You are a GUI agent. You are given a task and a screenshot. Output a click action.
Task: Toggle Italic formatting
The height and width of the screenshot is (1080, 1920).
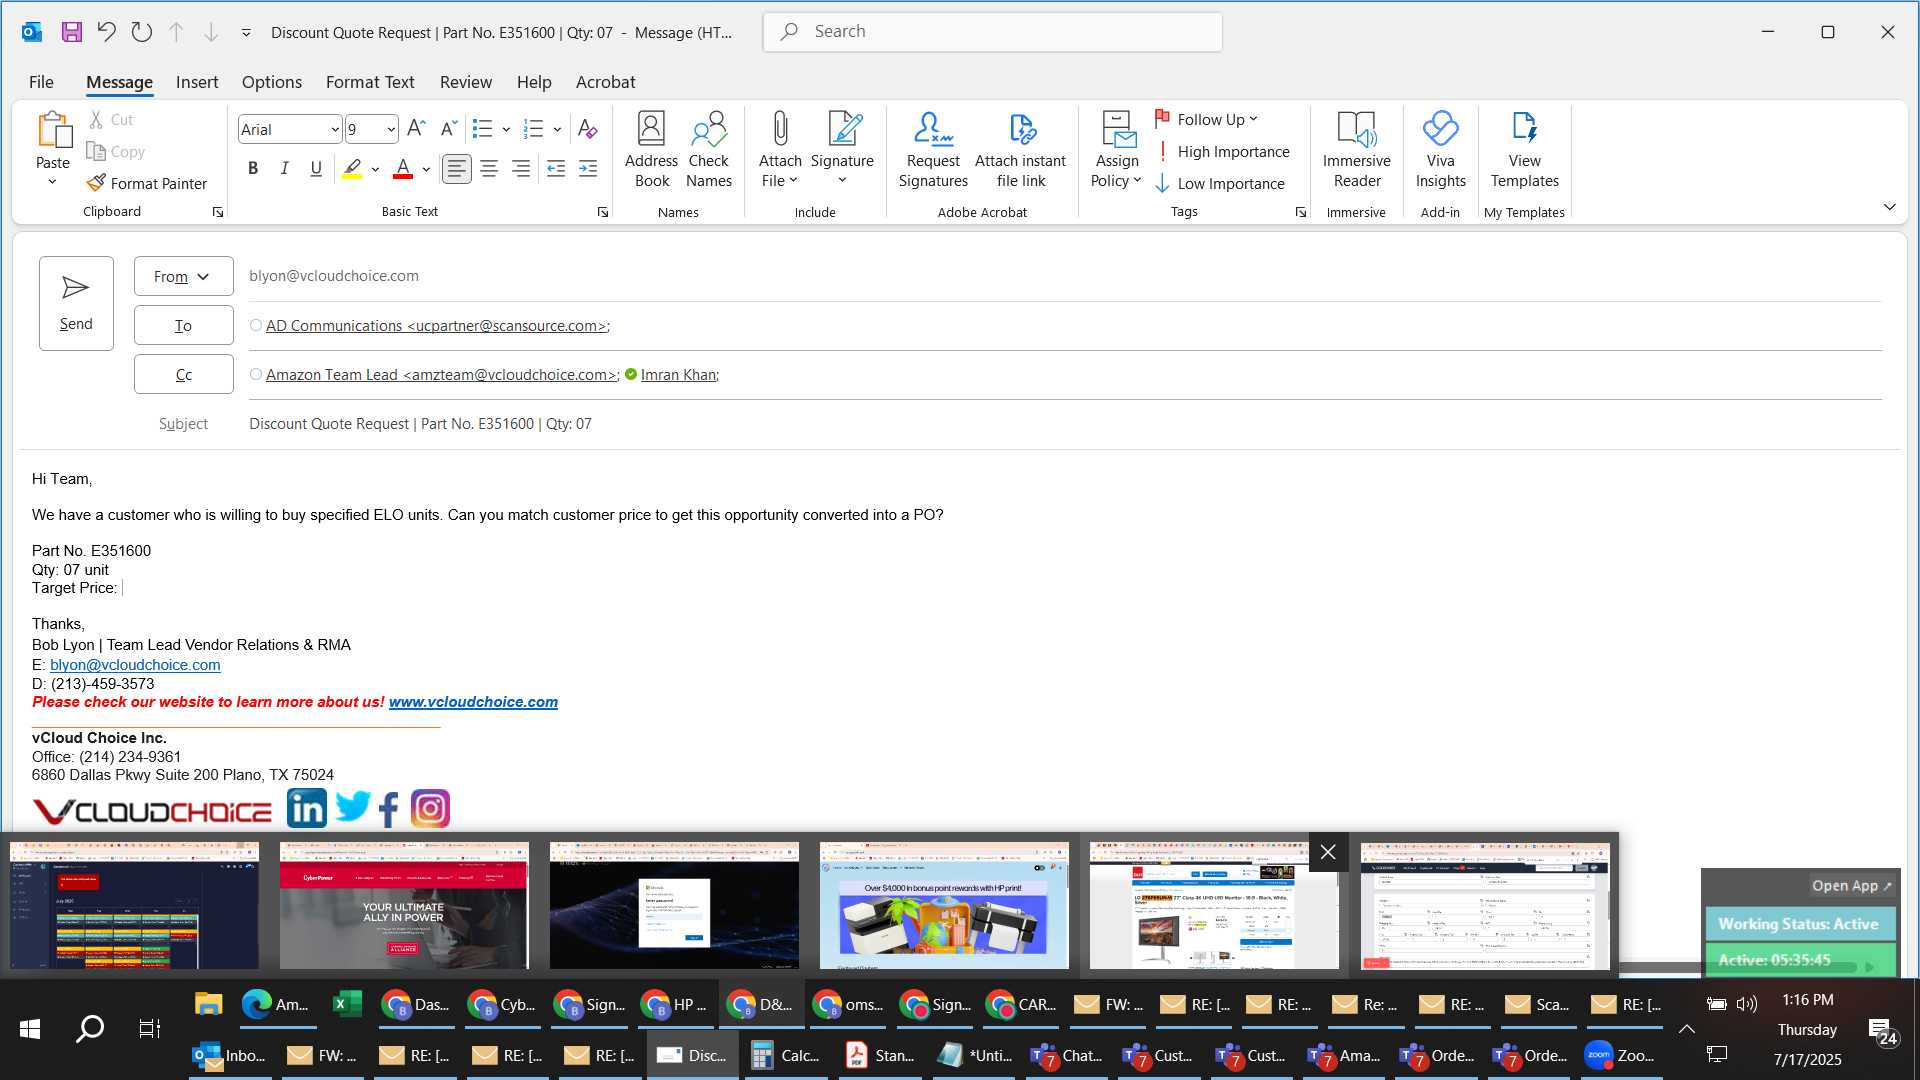[284, 169]
